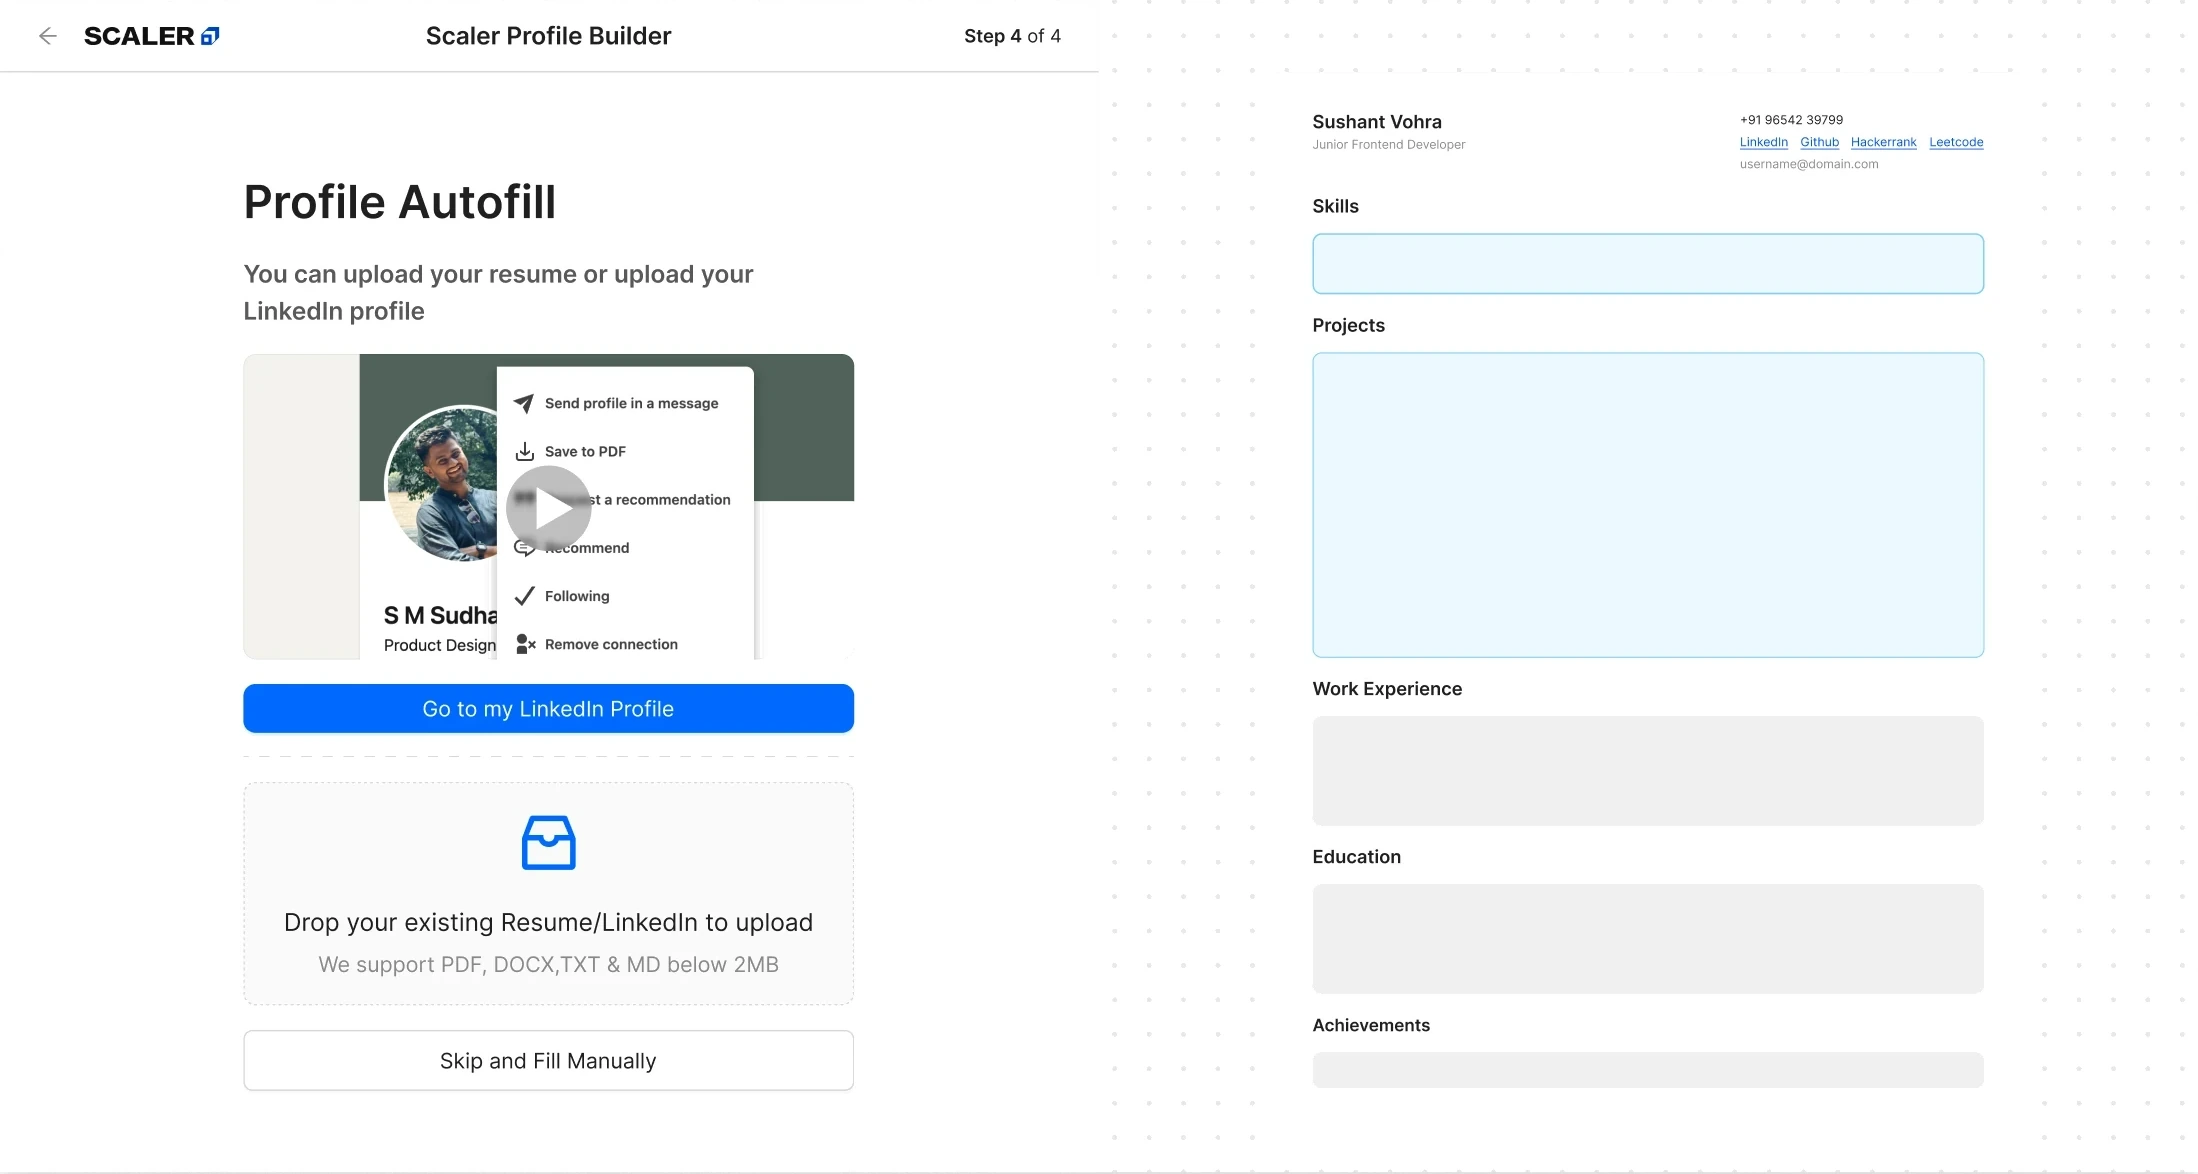Click the 'Sushant Vohra' name text
2198x1174 pixels.
[x=1376, y=121]
